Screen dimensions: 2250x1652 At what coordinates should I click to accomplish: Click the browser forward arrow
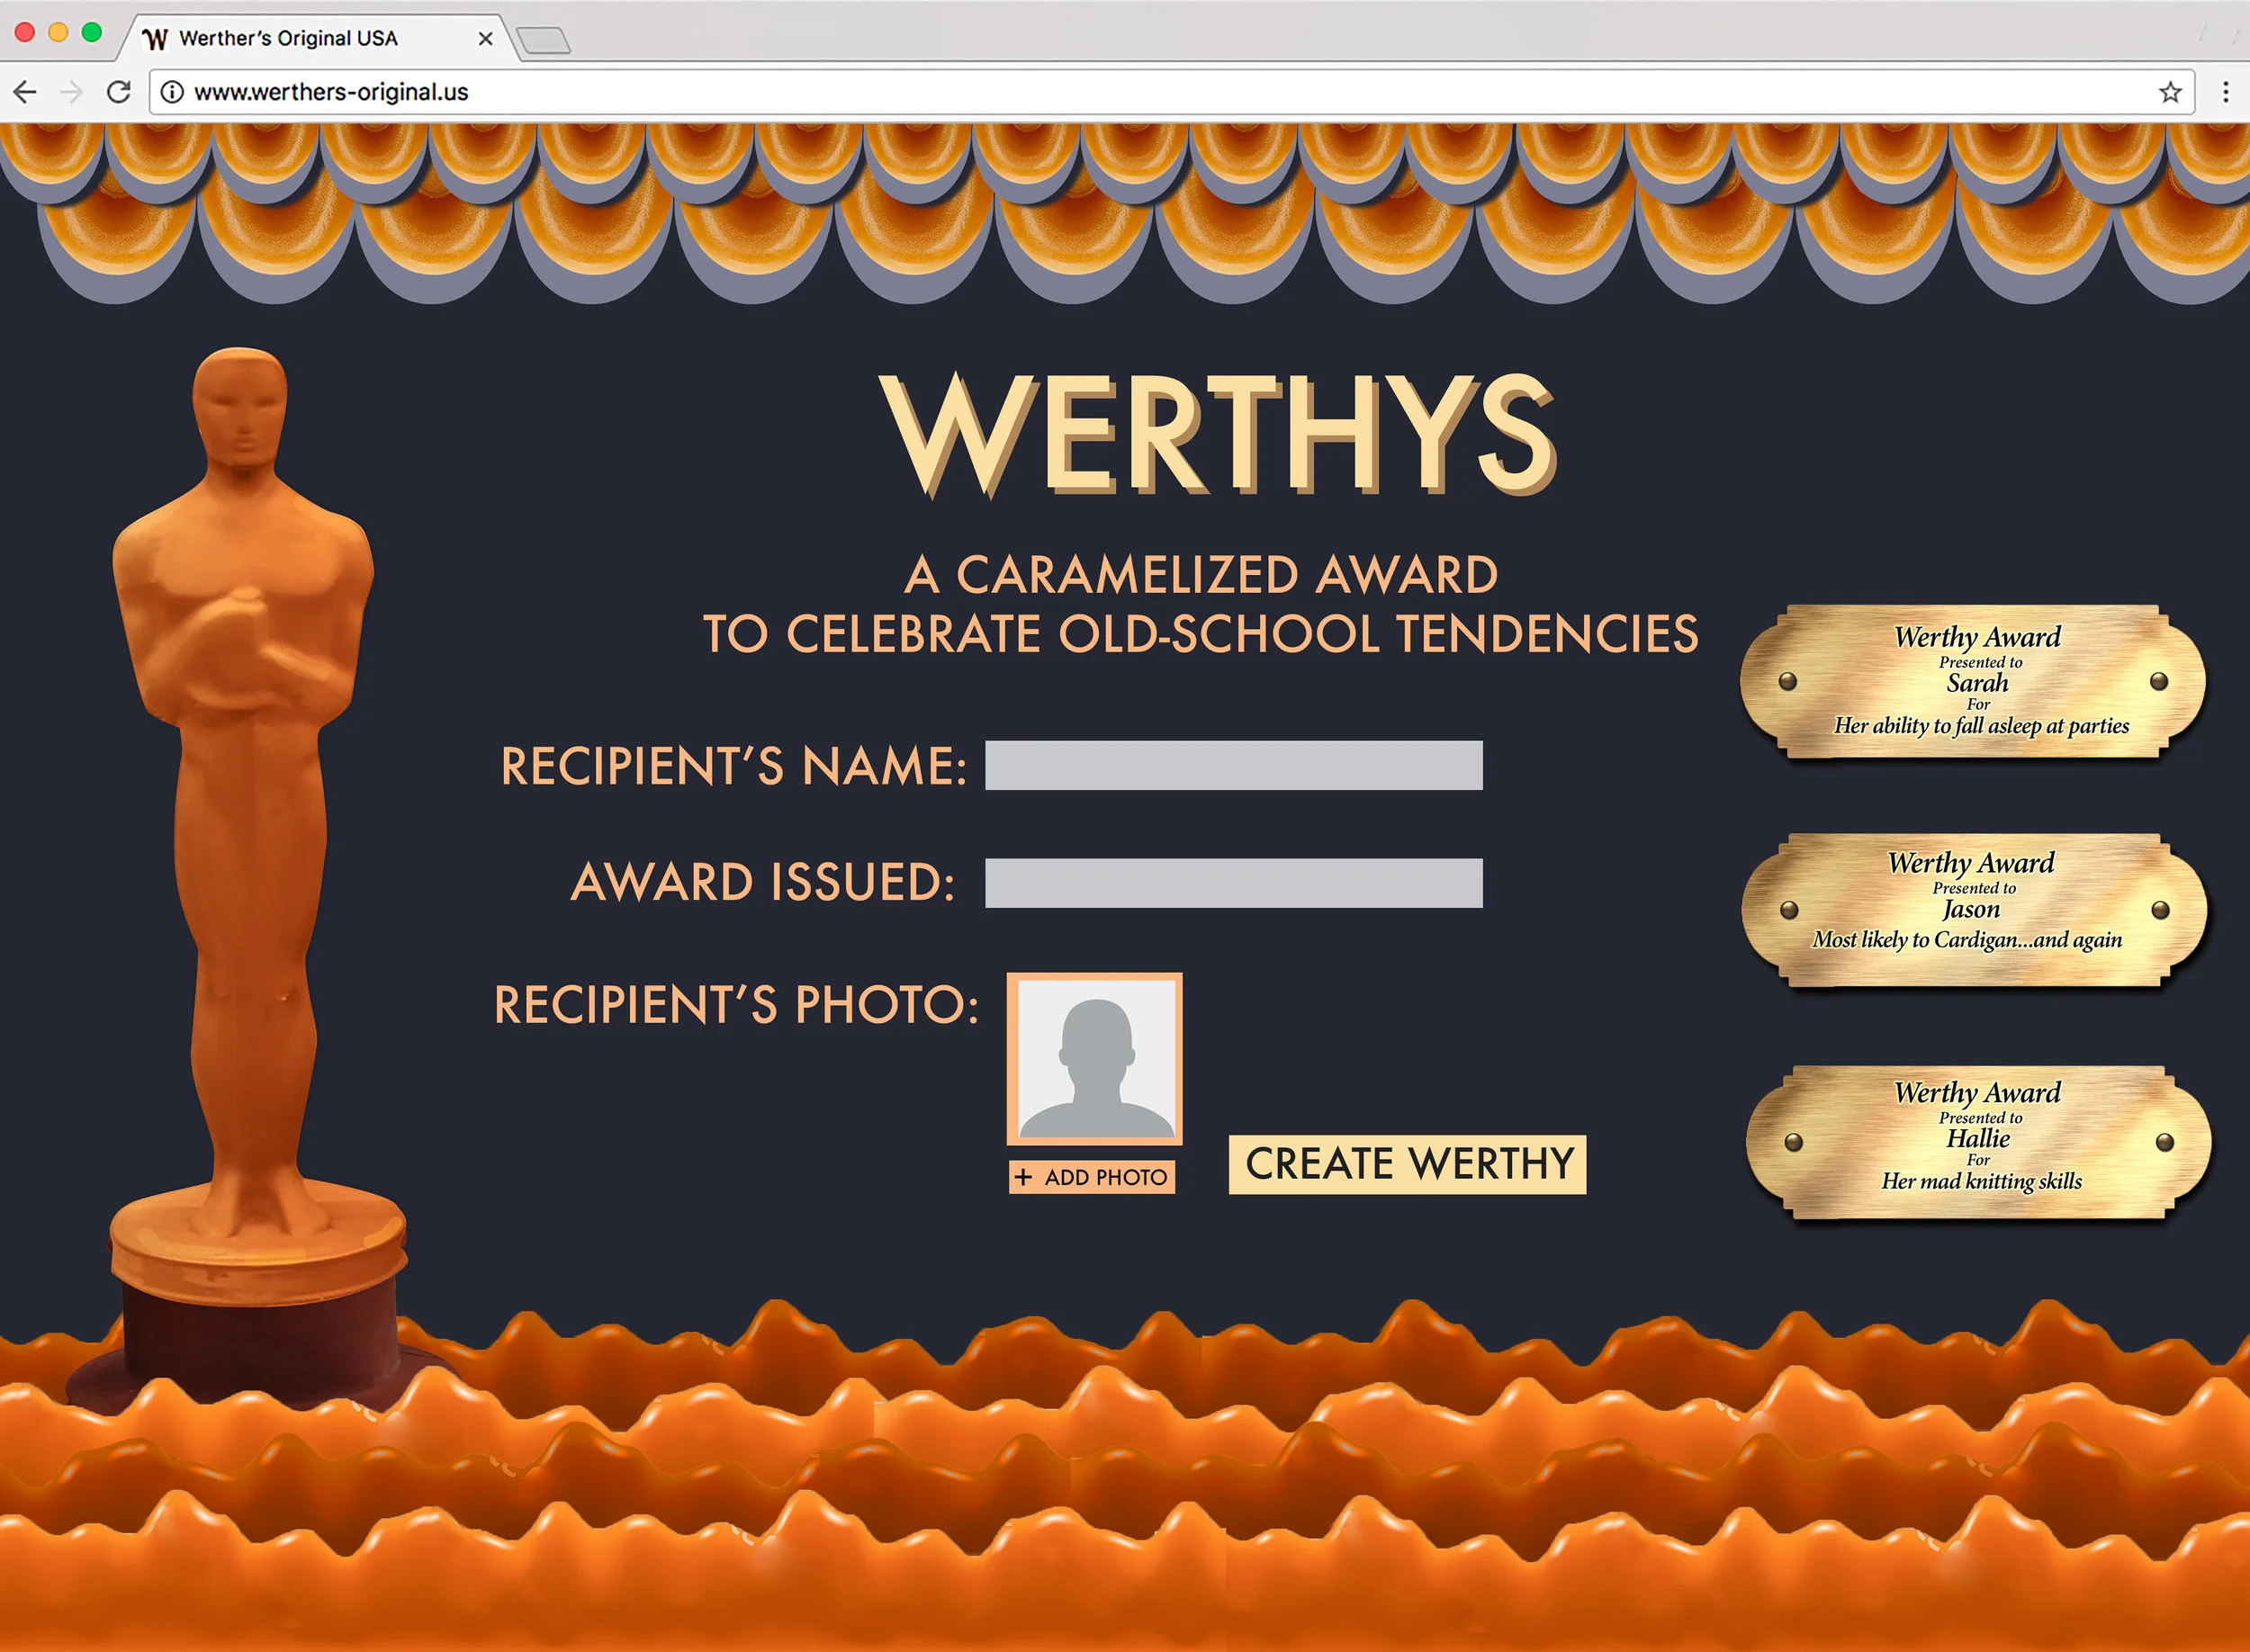click(72, 92)
